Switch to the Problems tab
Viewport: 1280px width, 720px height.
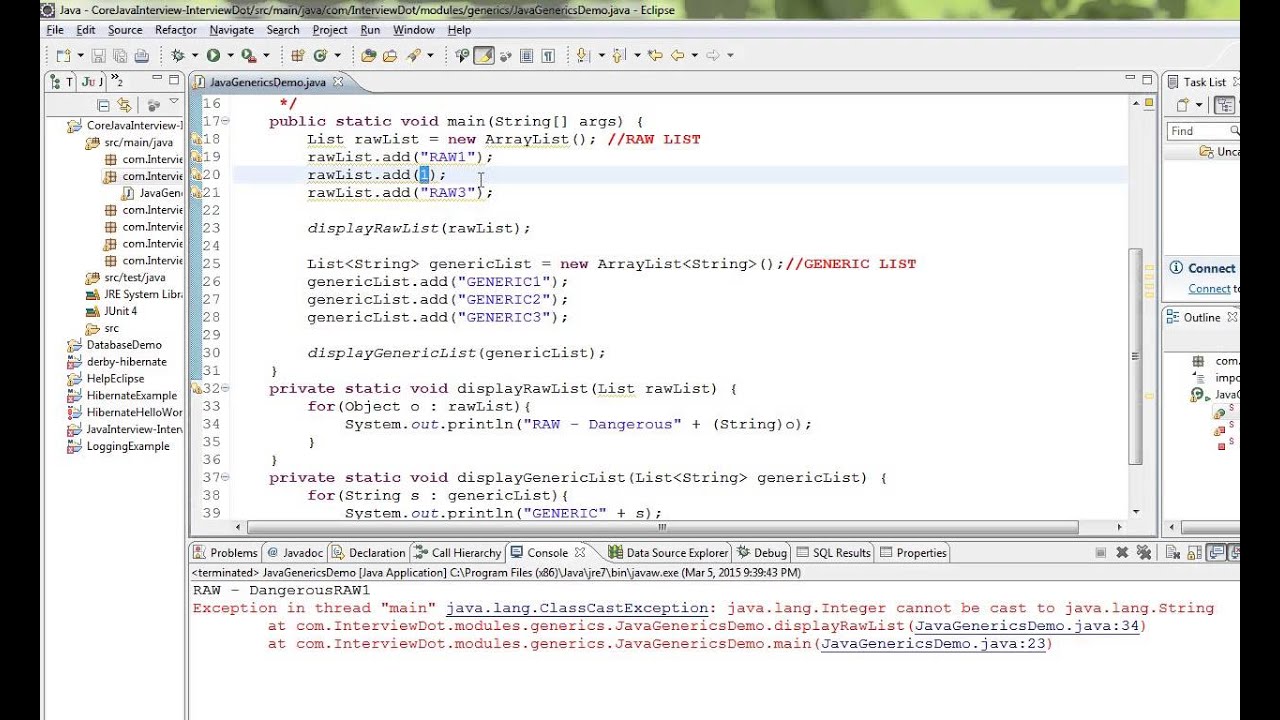coord(225,552)
